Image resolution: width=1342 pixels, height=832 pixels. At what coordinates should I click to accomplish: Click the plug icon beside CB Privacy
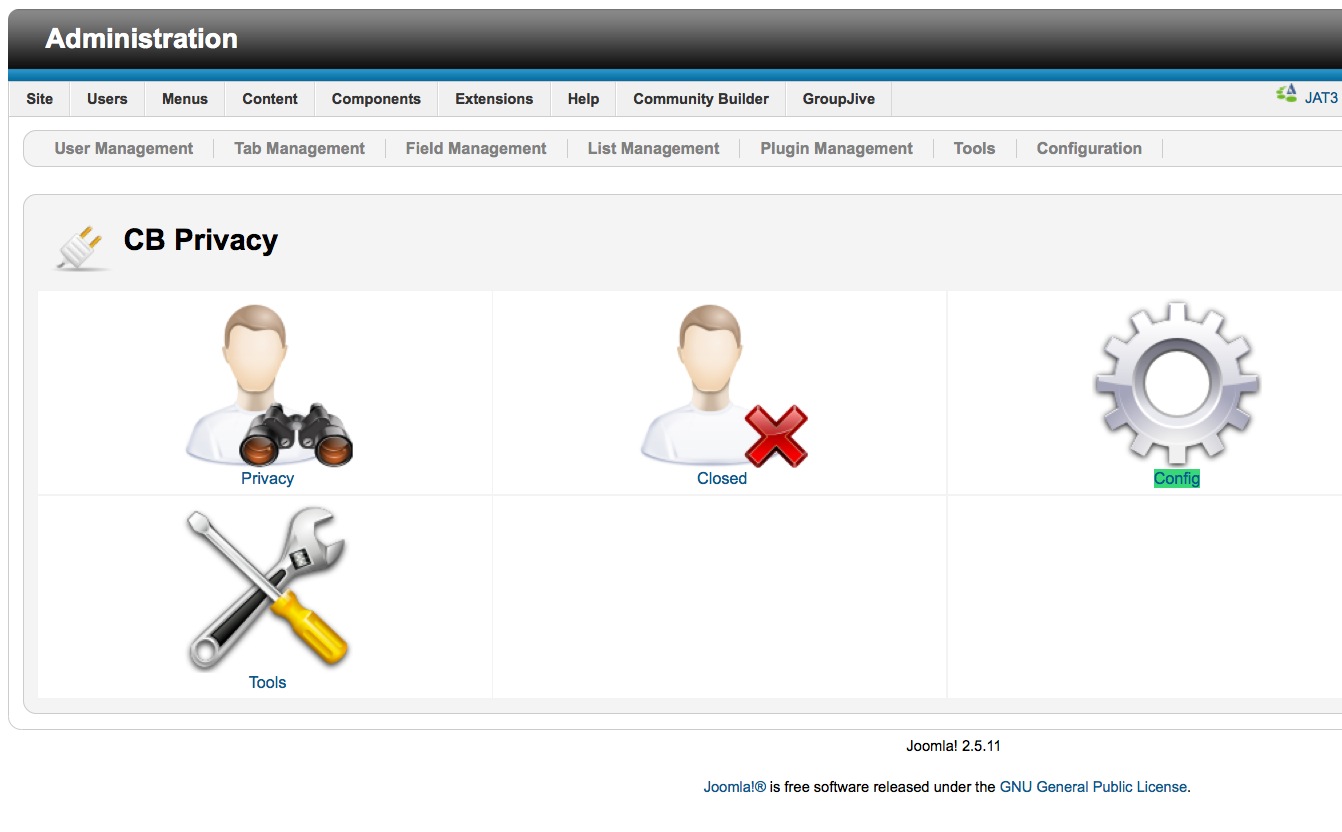pyautogui.click(x=81, y=247)
